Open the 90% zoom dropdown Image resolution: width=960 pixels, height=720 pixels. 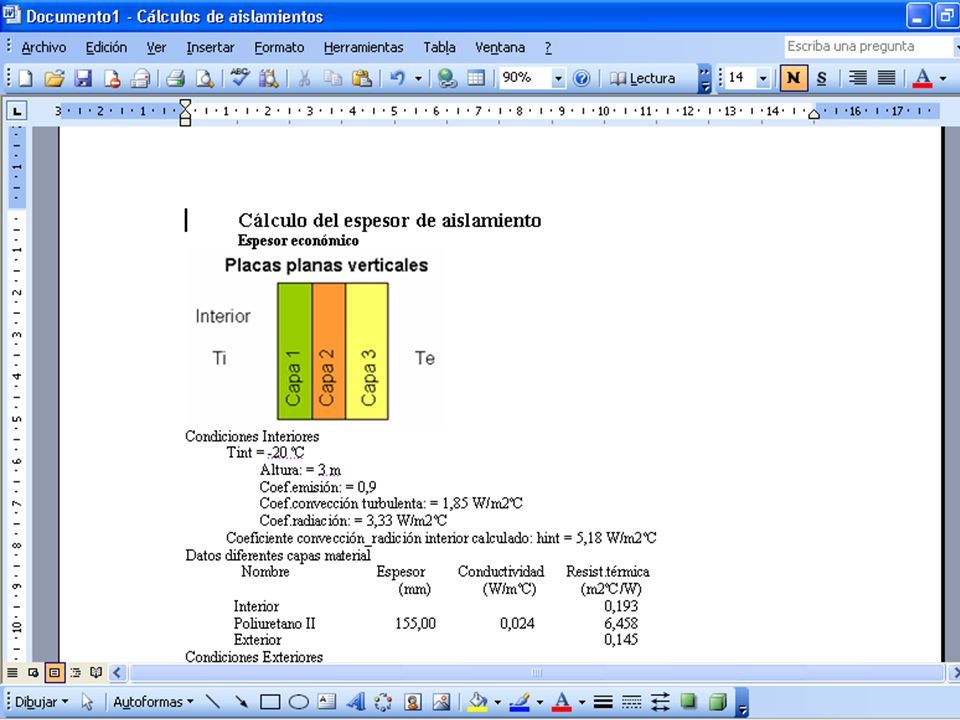coord(558,78)
